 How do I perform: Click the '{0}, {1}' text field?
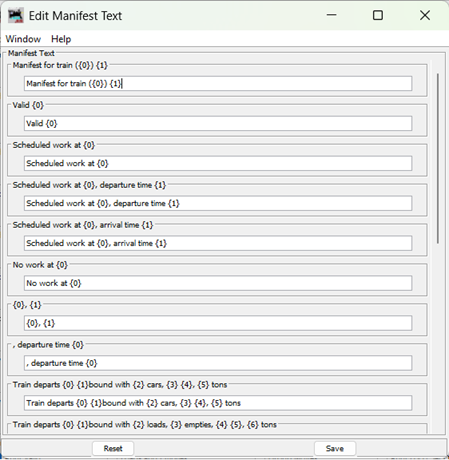218,323
